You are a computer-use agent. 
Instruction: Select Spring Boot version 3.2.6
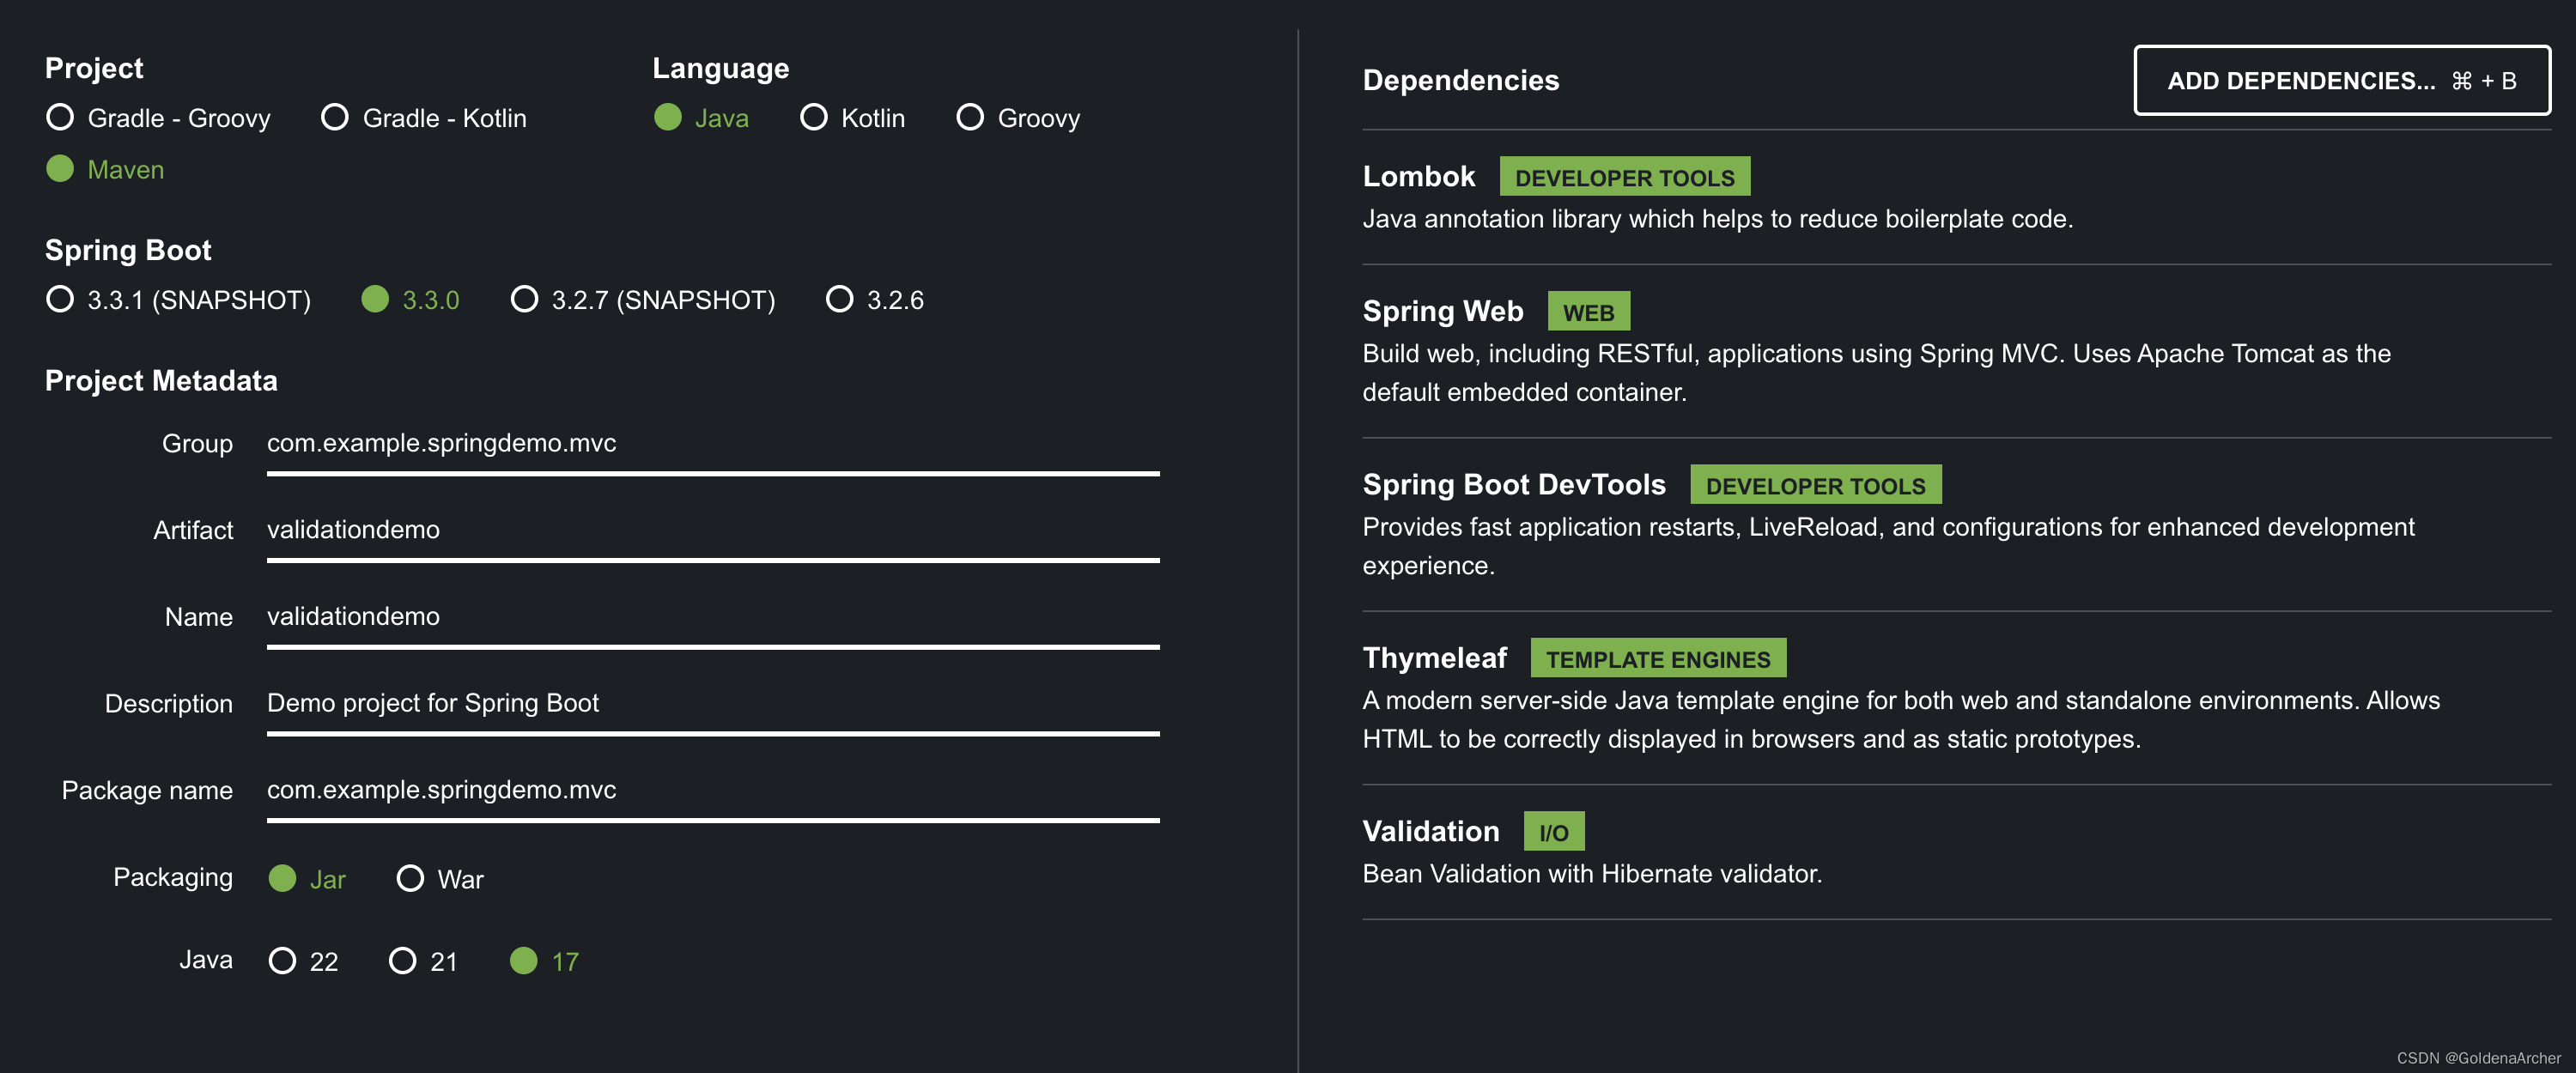875,300
